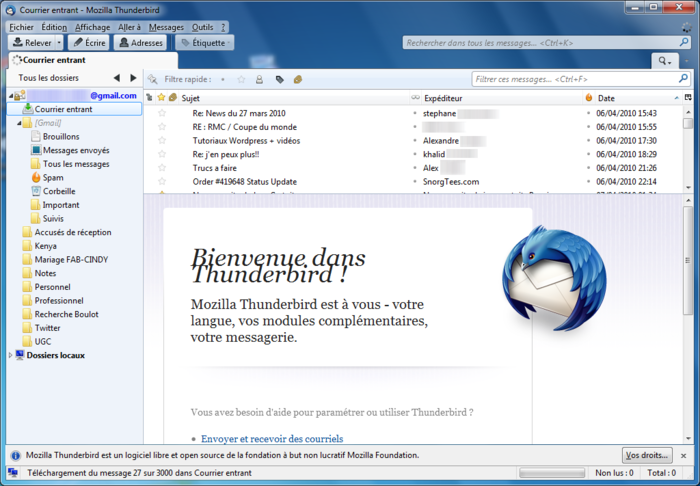700x486 pixels.
Task: Click the Écrire compose button
Action: tap(88, 43)
